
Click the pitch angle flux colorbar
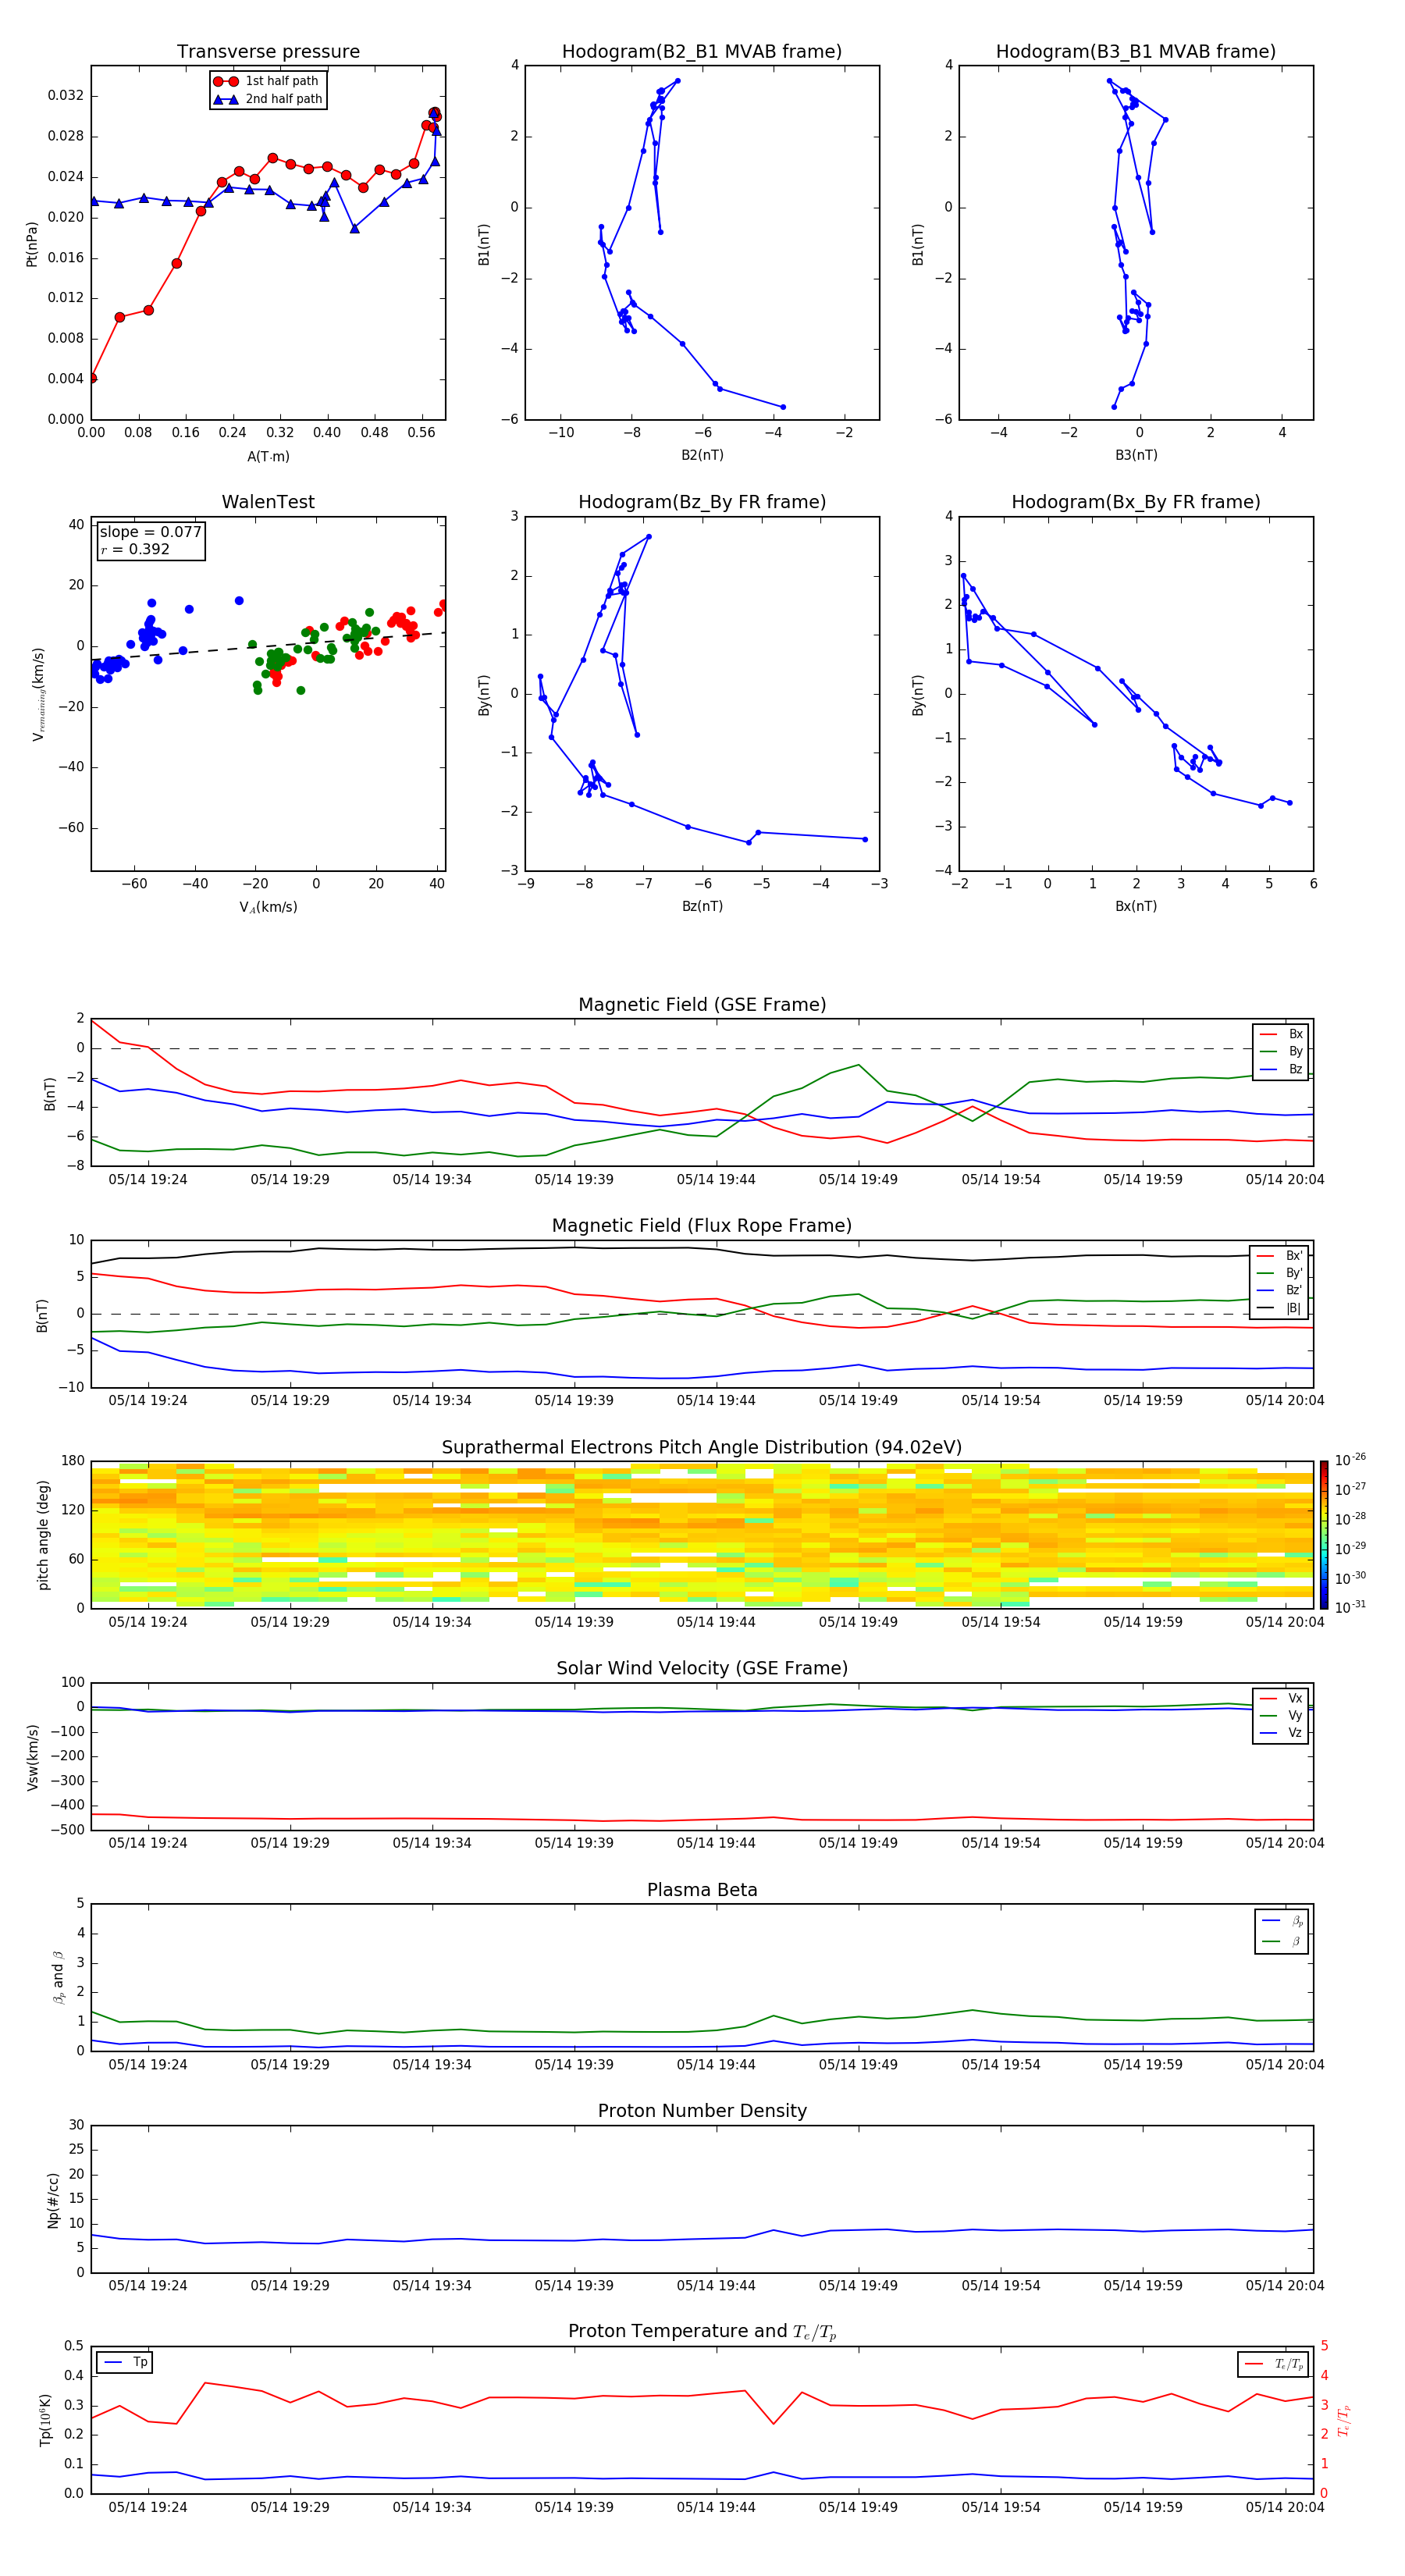click(1324, 1535)
